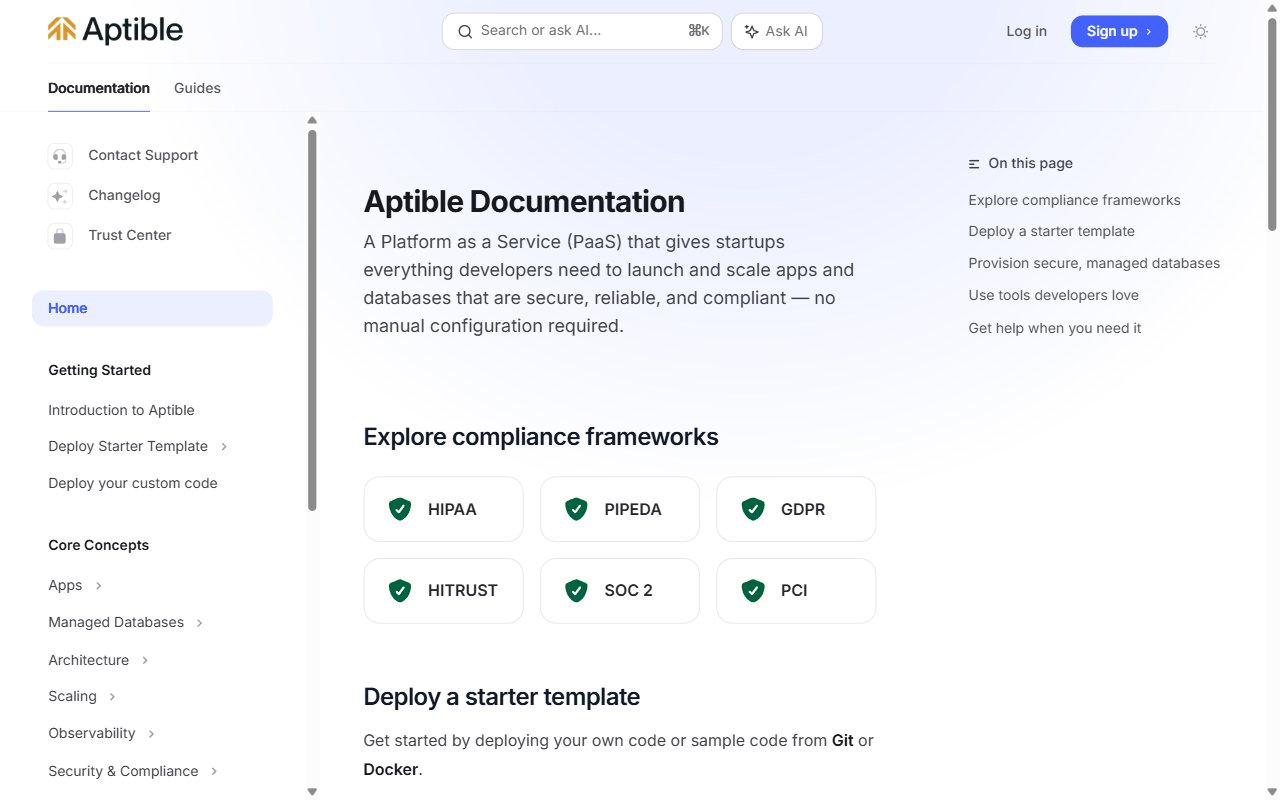Click the Ask AI button
The image size is (1280, 800).
click(777, 31)
